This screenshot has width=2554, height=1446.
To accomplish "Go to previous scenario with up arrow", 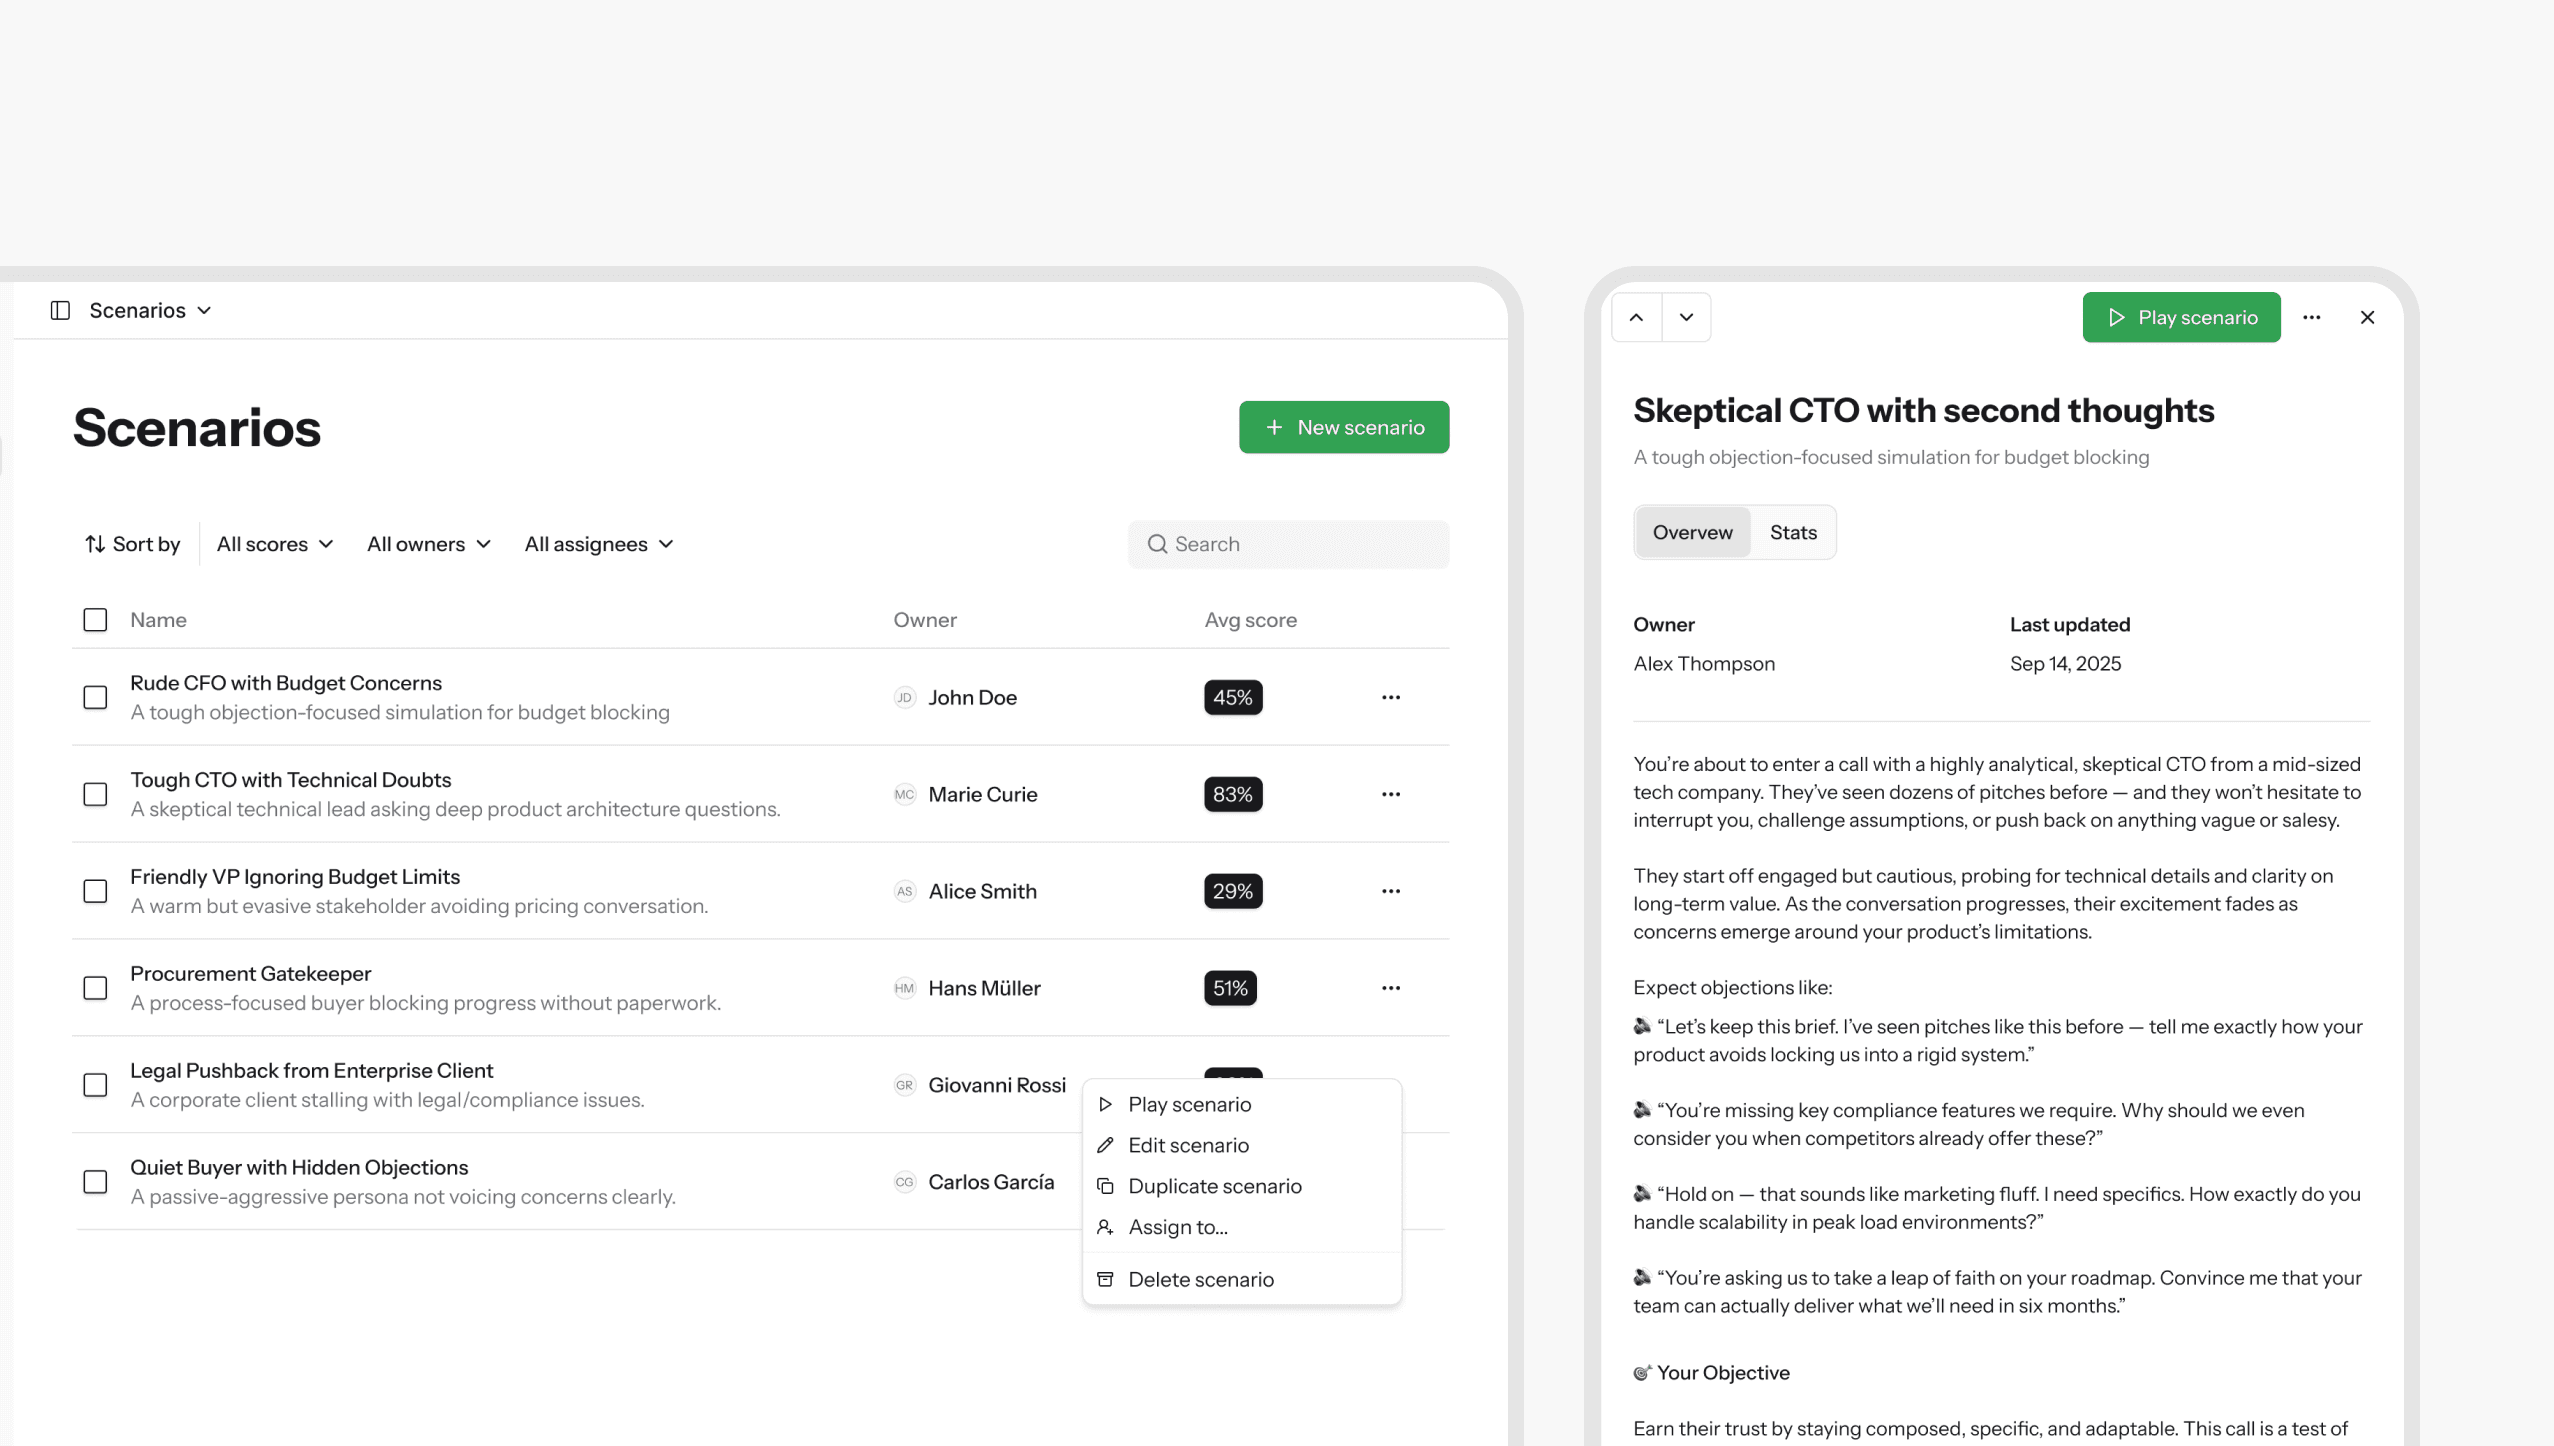I will (x=1636, y=317).
